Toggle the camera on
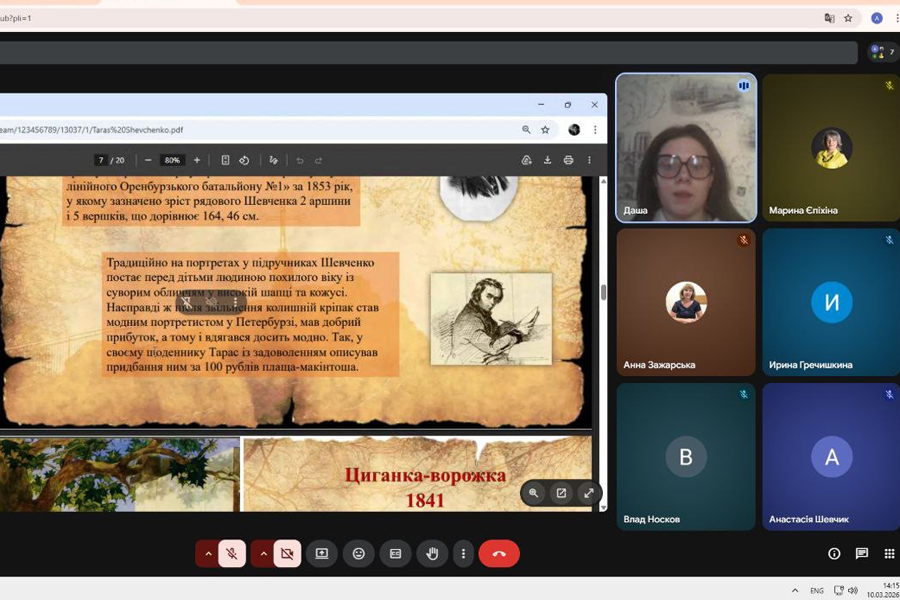The width and height of the screenshot is (900, 600). pyautogui.click(x=287, y=553)
